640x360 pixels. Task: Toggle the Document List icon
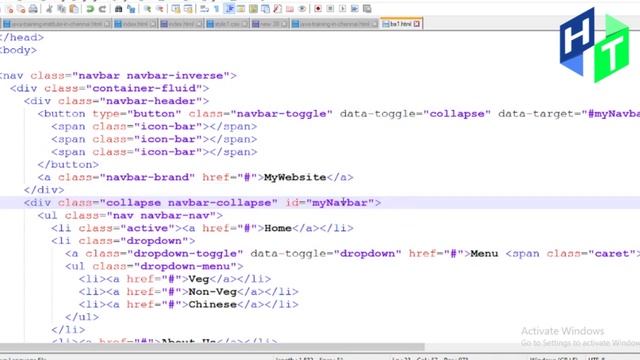tap(265, 9)
